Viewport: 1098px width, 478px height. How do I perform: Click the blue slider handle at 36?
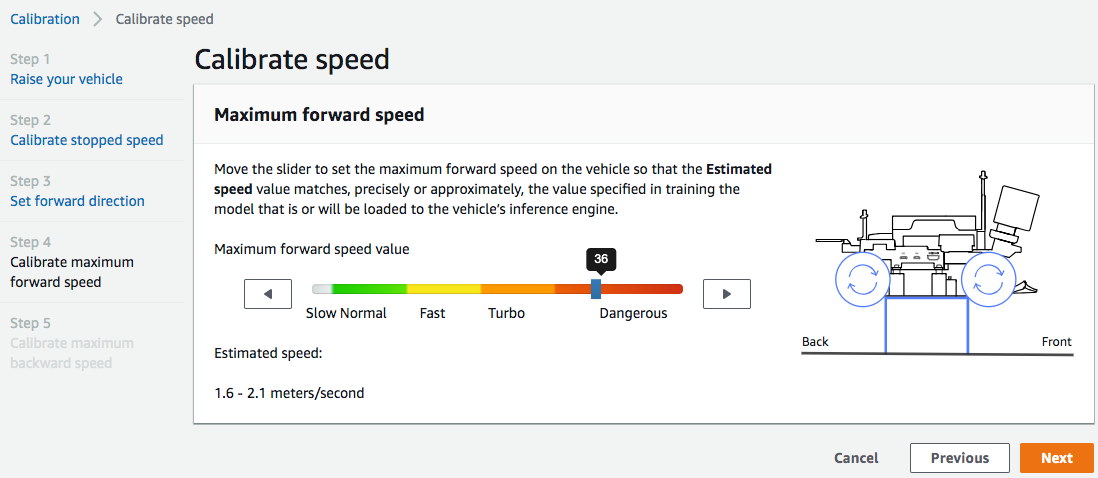tap(596, 289)
